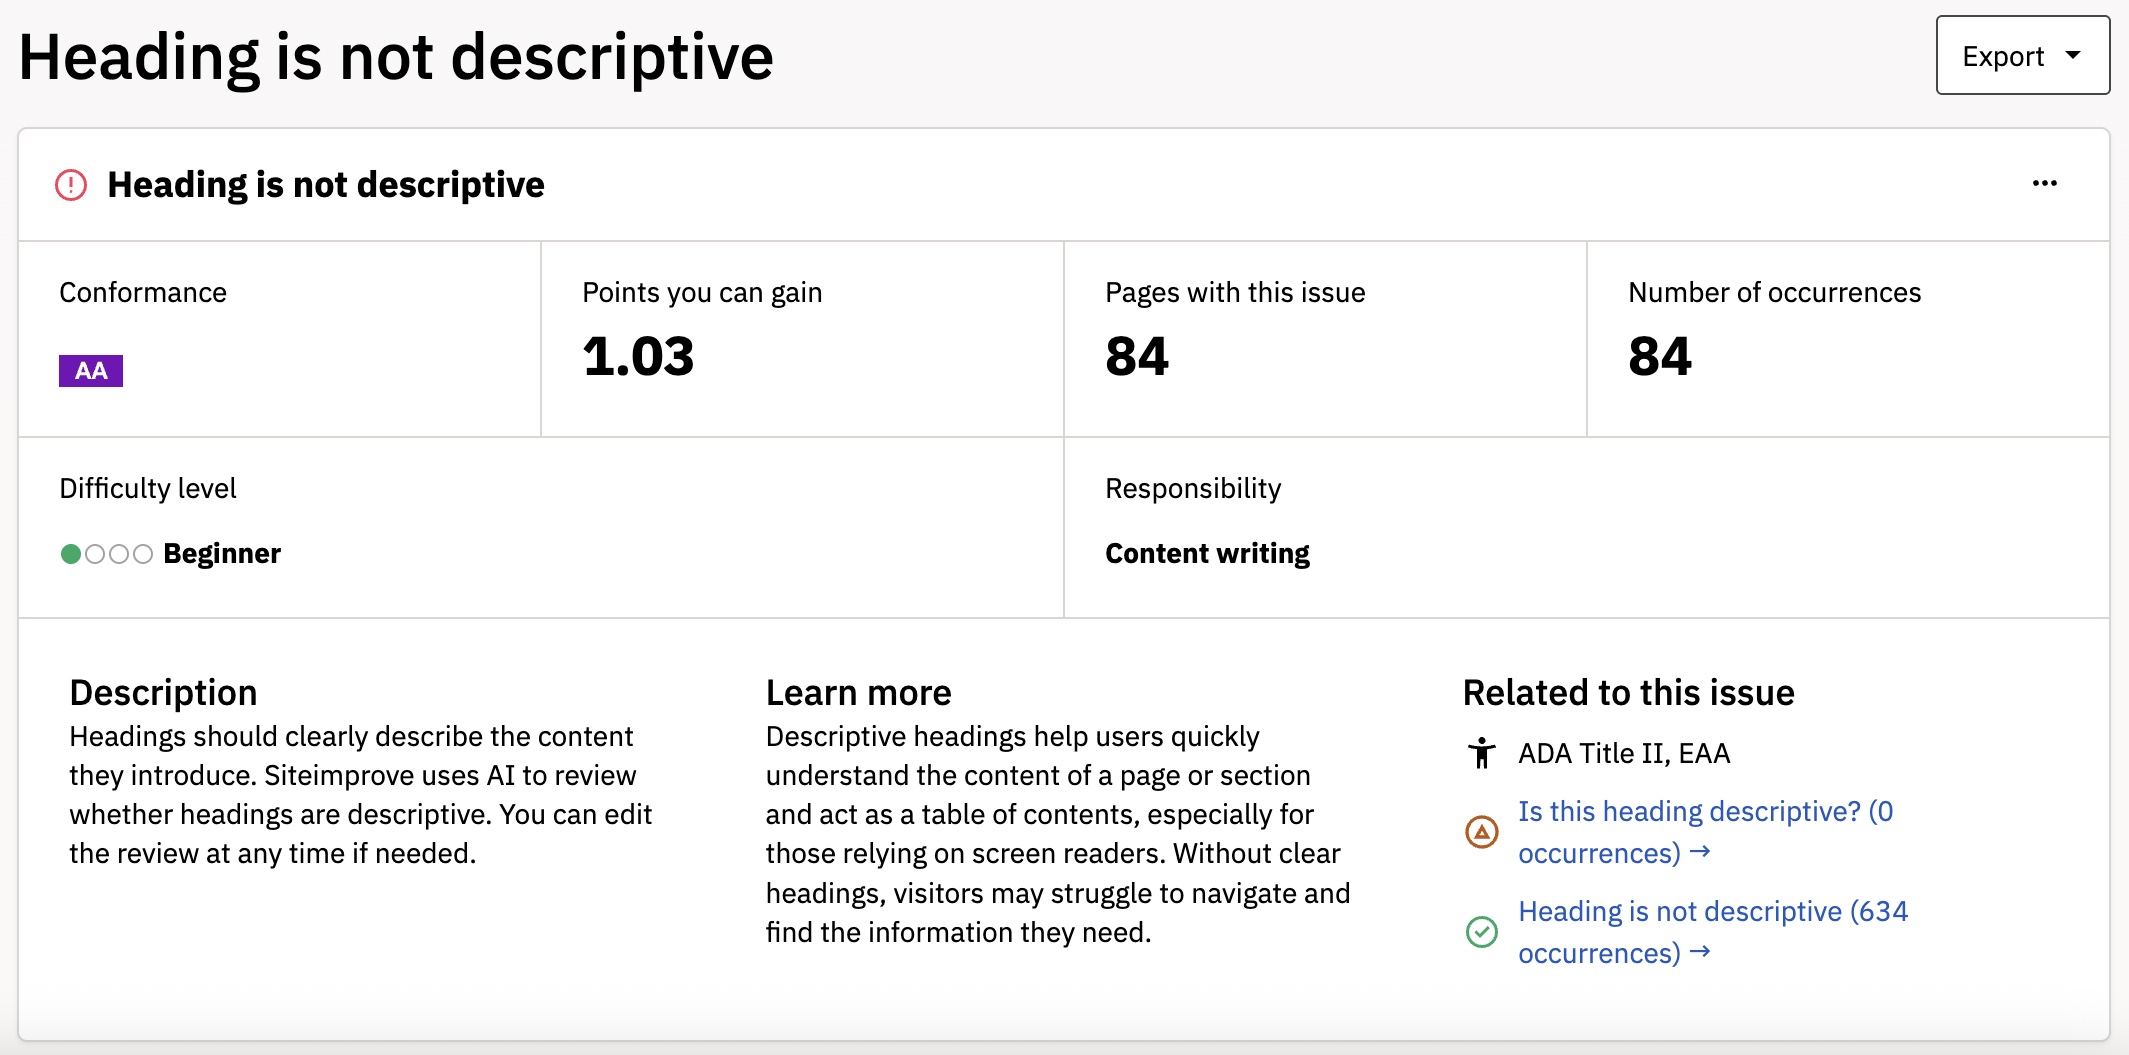
Task: Click the 'Related to this issue' heading
Action: (x=1629, y=692)
